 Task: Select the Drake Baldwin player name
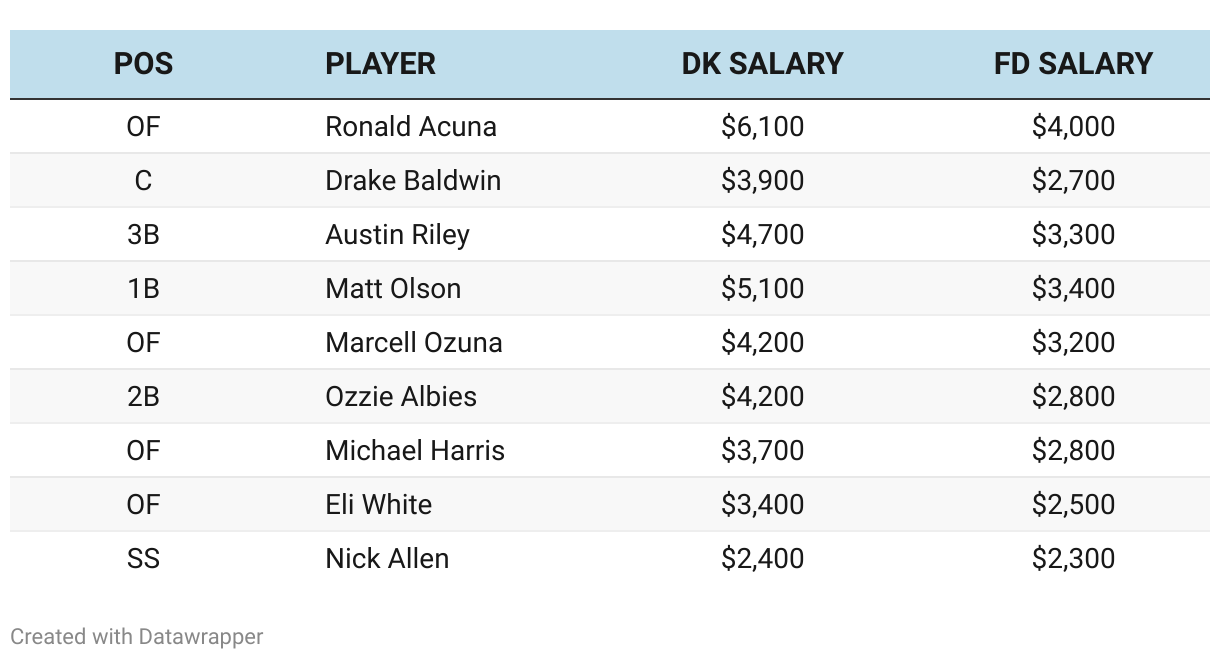pyautogui.click(x=413, y=181)
